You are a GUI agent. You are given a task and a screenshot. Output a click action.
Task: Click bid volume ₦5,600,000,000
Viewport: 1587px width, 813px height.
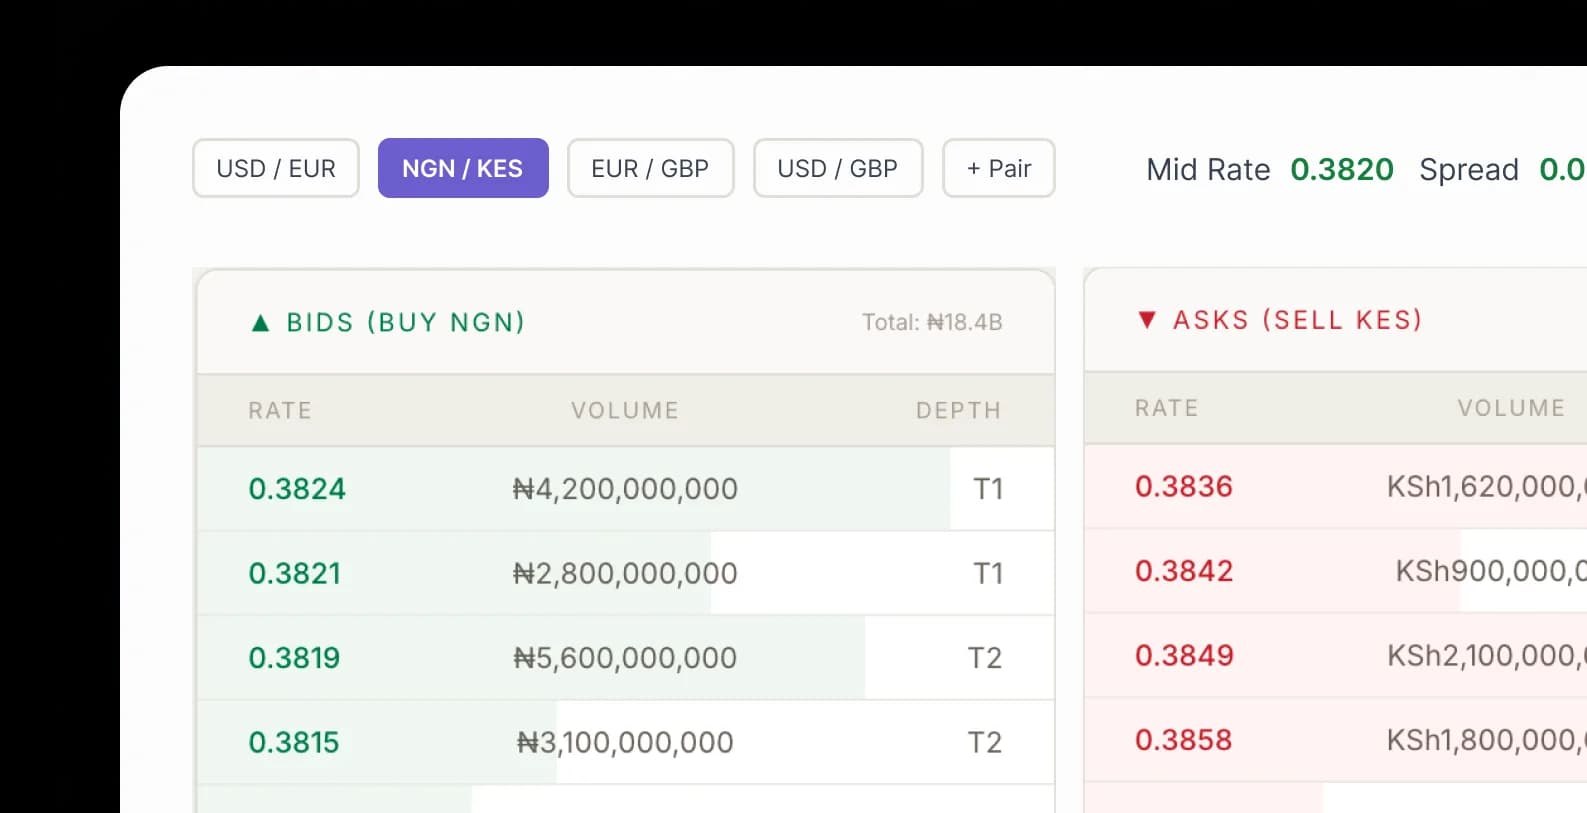(x=625, y=658)
